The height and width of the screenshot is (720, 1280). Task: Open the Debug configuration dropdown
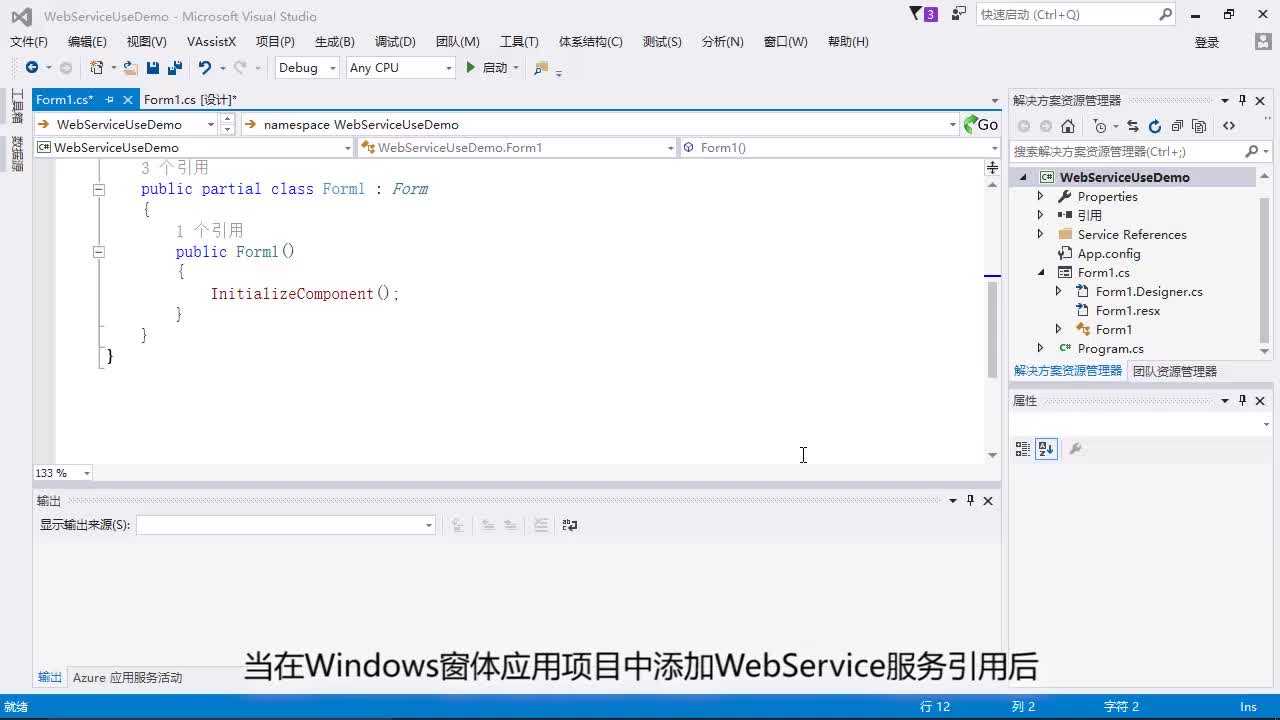[x=306, y=67]
